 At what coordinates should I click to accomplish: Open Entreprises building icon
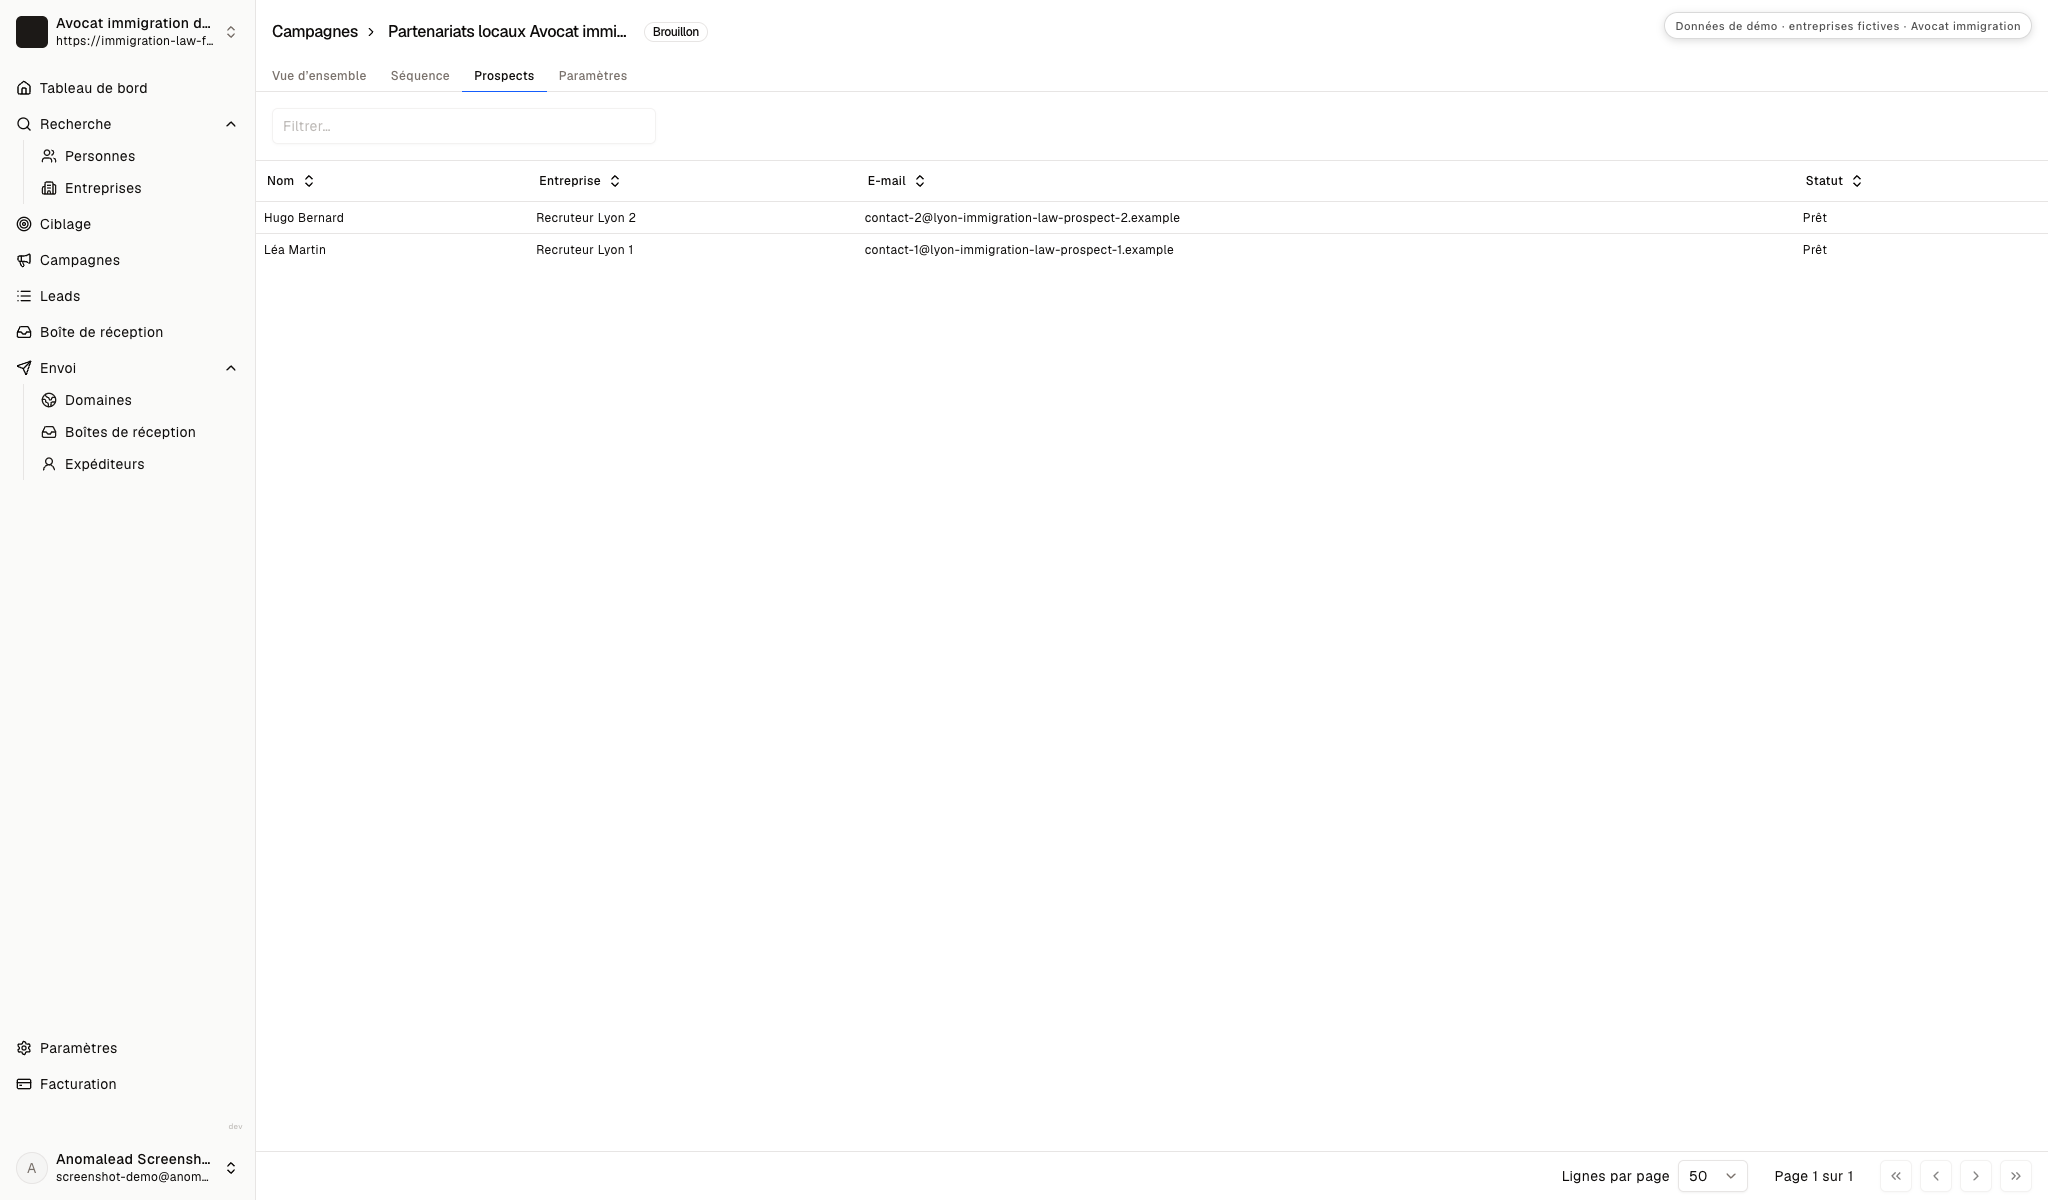tap(49, 188)
